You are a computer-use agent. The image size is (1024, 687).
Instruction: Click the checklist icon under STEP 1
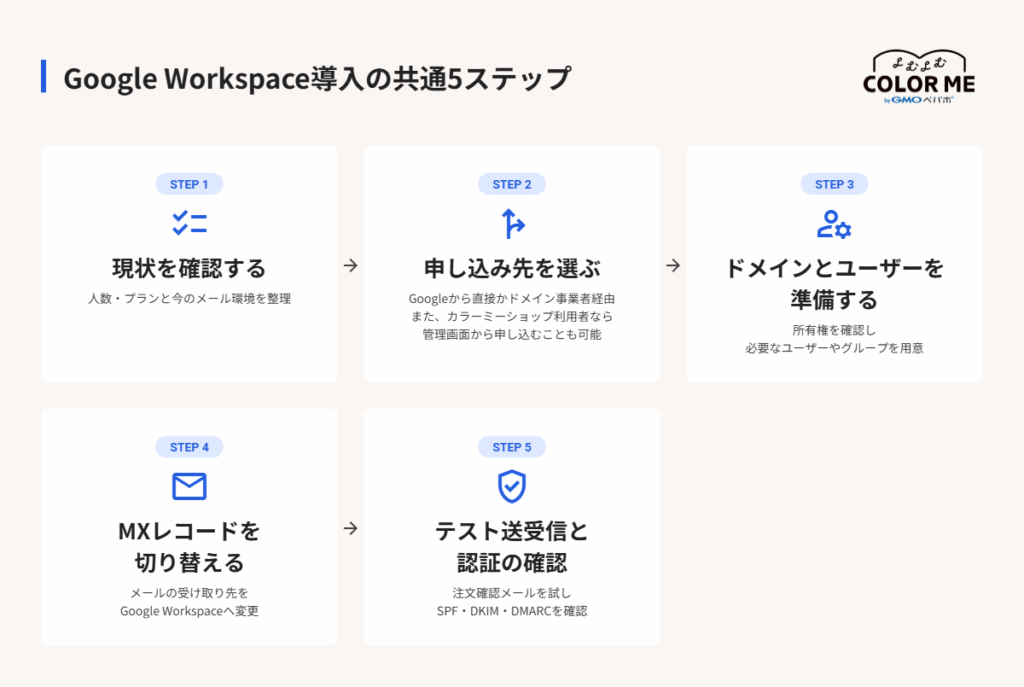(x=189, y=223)
